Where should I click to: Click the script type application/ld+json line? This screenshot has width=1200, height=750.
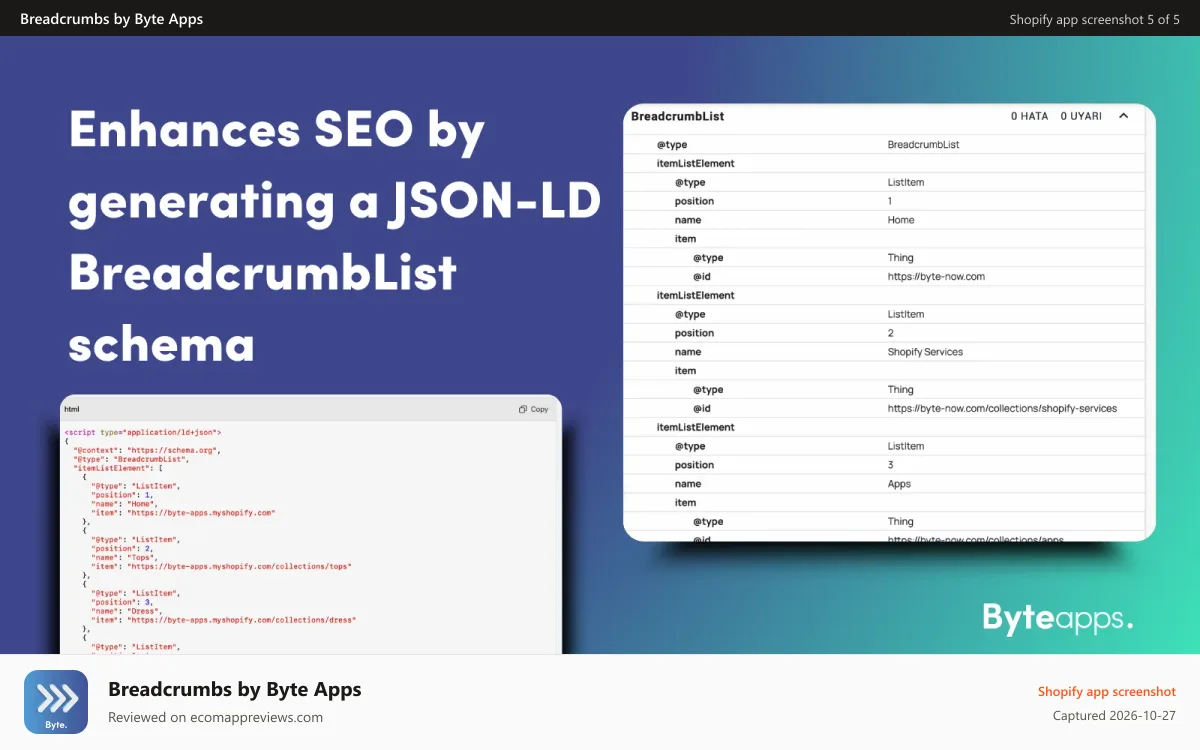143,432
